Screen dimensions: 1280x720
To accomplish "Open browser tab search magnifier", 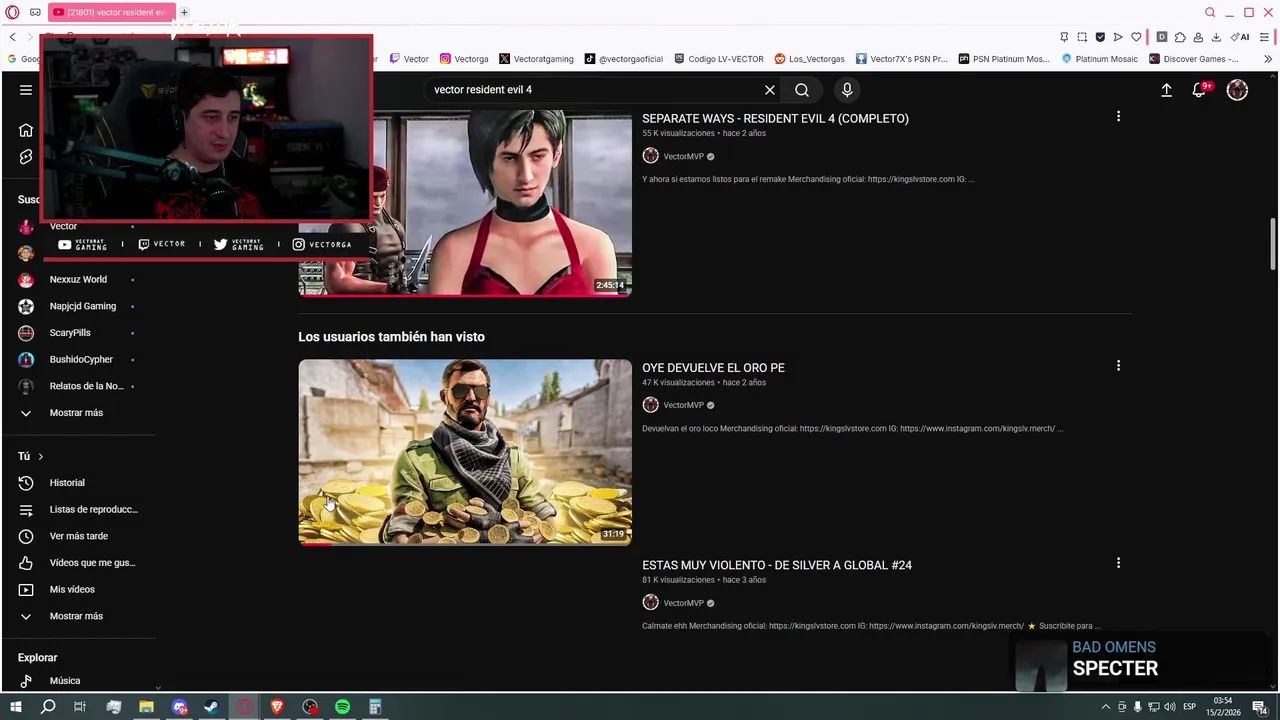I will 1210,12.
